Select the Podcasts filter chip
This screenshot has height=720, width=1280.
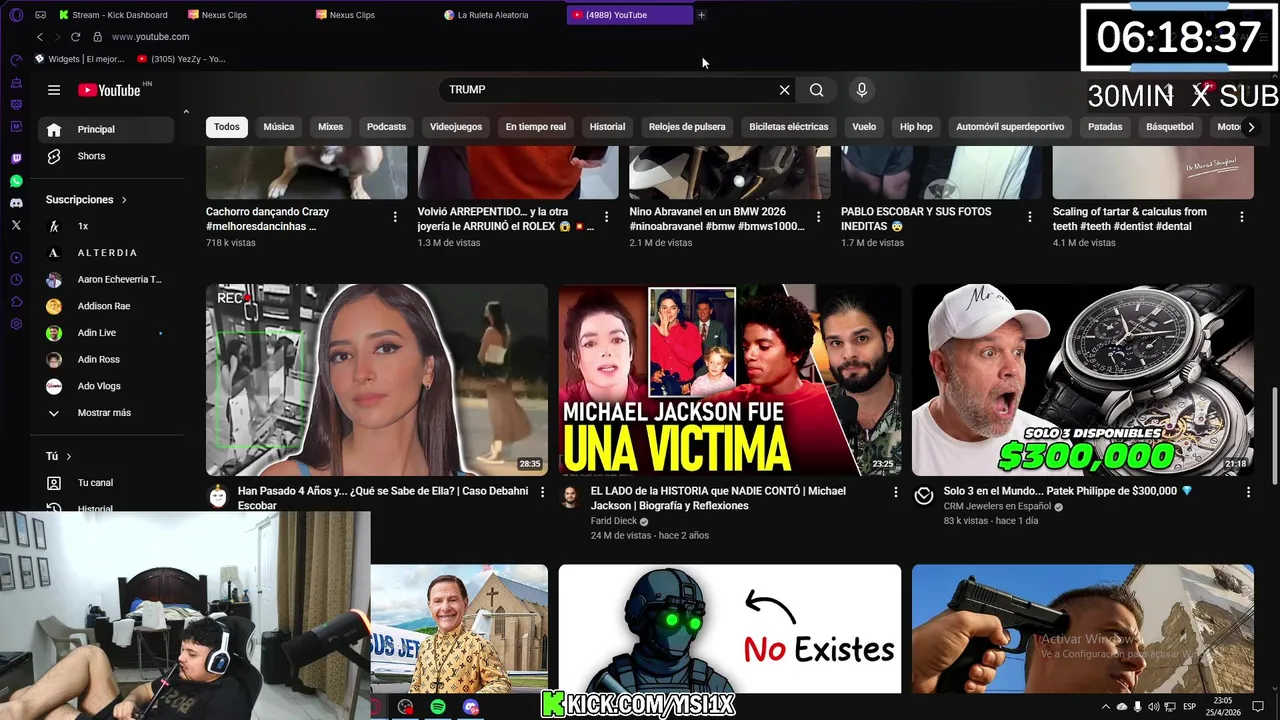[386, 127]
